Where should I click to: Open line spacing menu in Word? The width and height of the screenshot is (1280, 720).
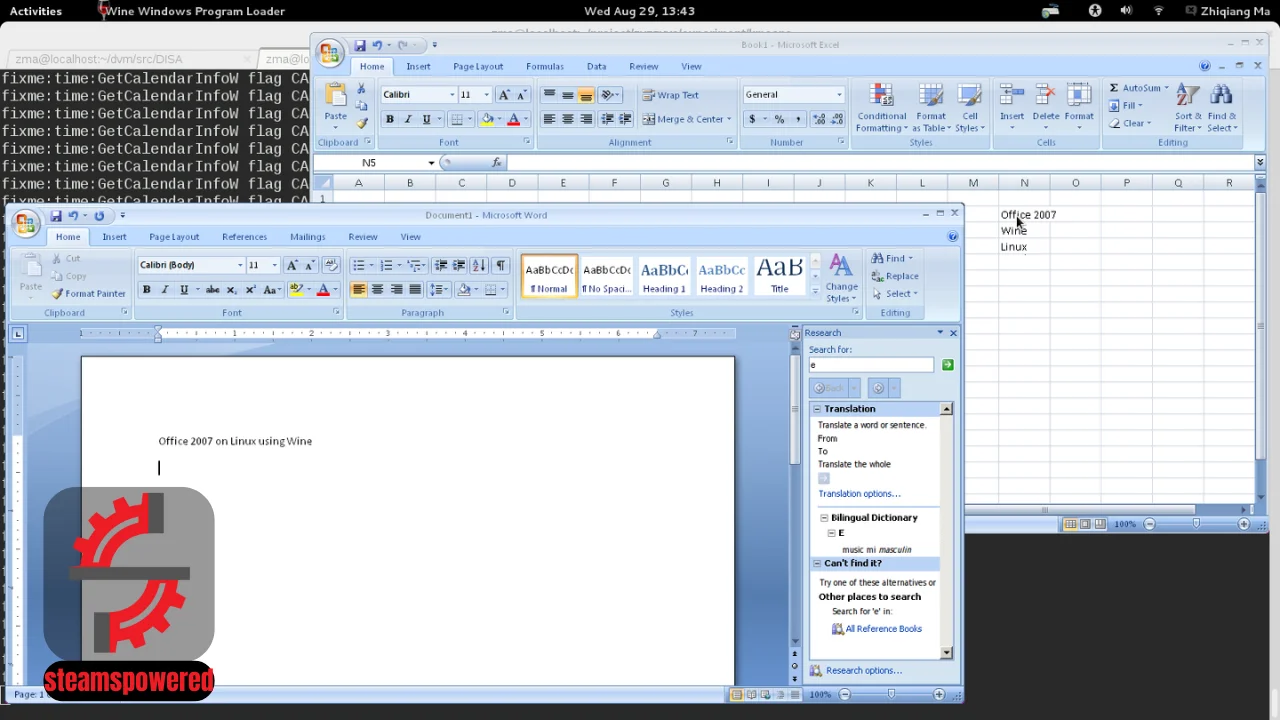pos(438,290)
